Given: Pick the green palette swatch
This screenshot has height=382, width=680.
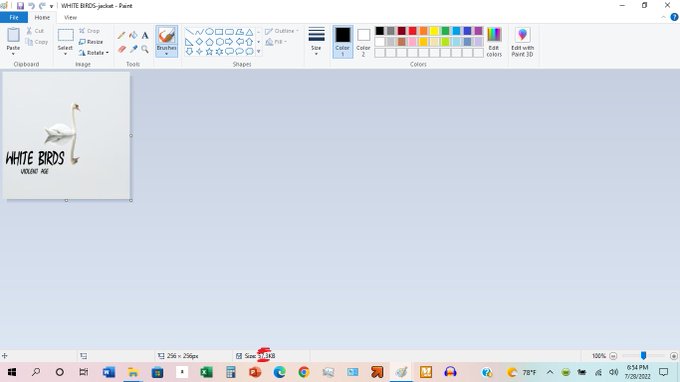Looking at the screenshot, I should click(445, 31).
